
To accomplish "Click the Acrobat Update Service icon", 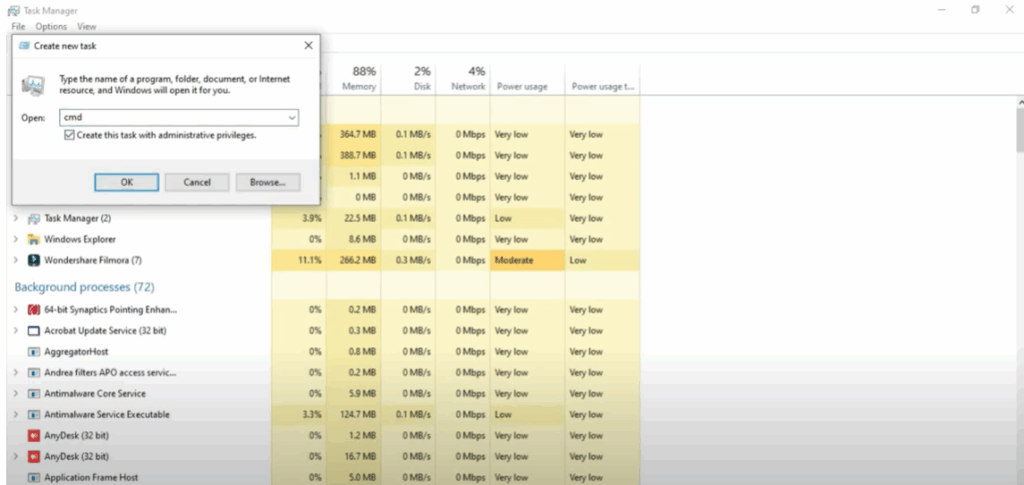I will click(x=34, y=331).
